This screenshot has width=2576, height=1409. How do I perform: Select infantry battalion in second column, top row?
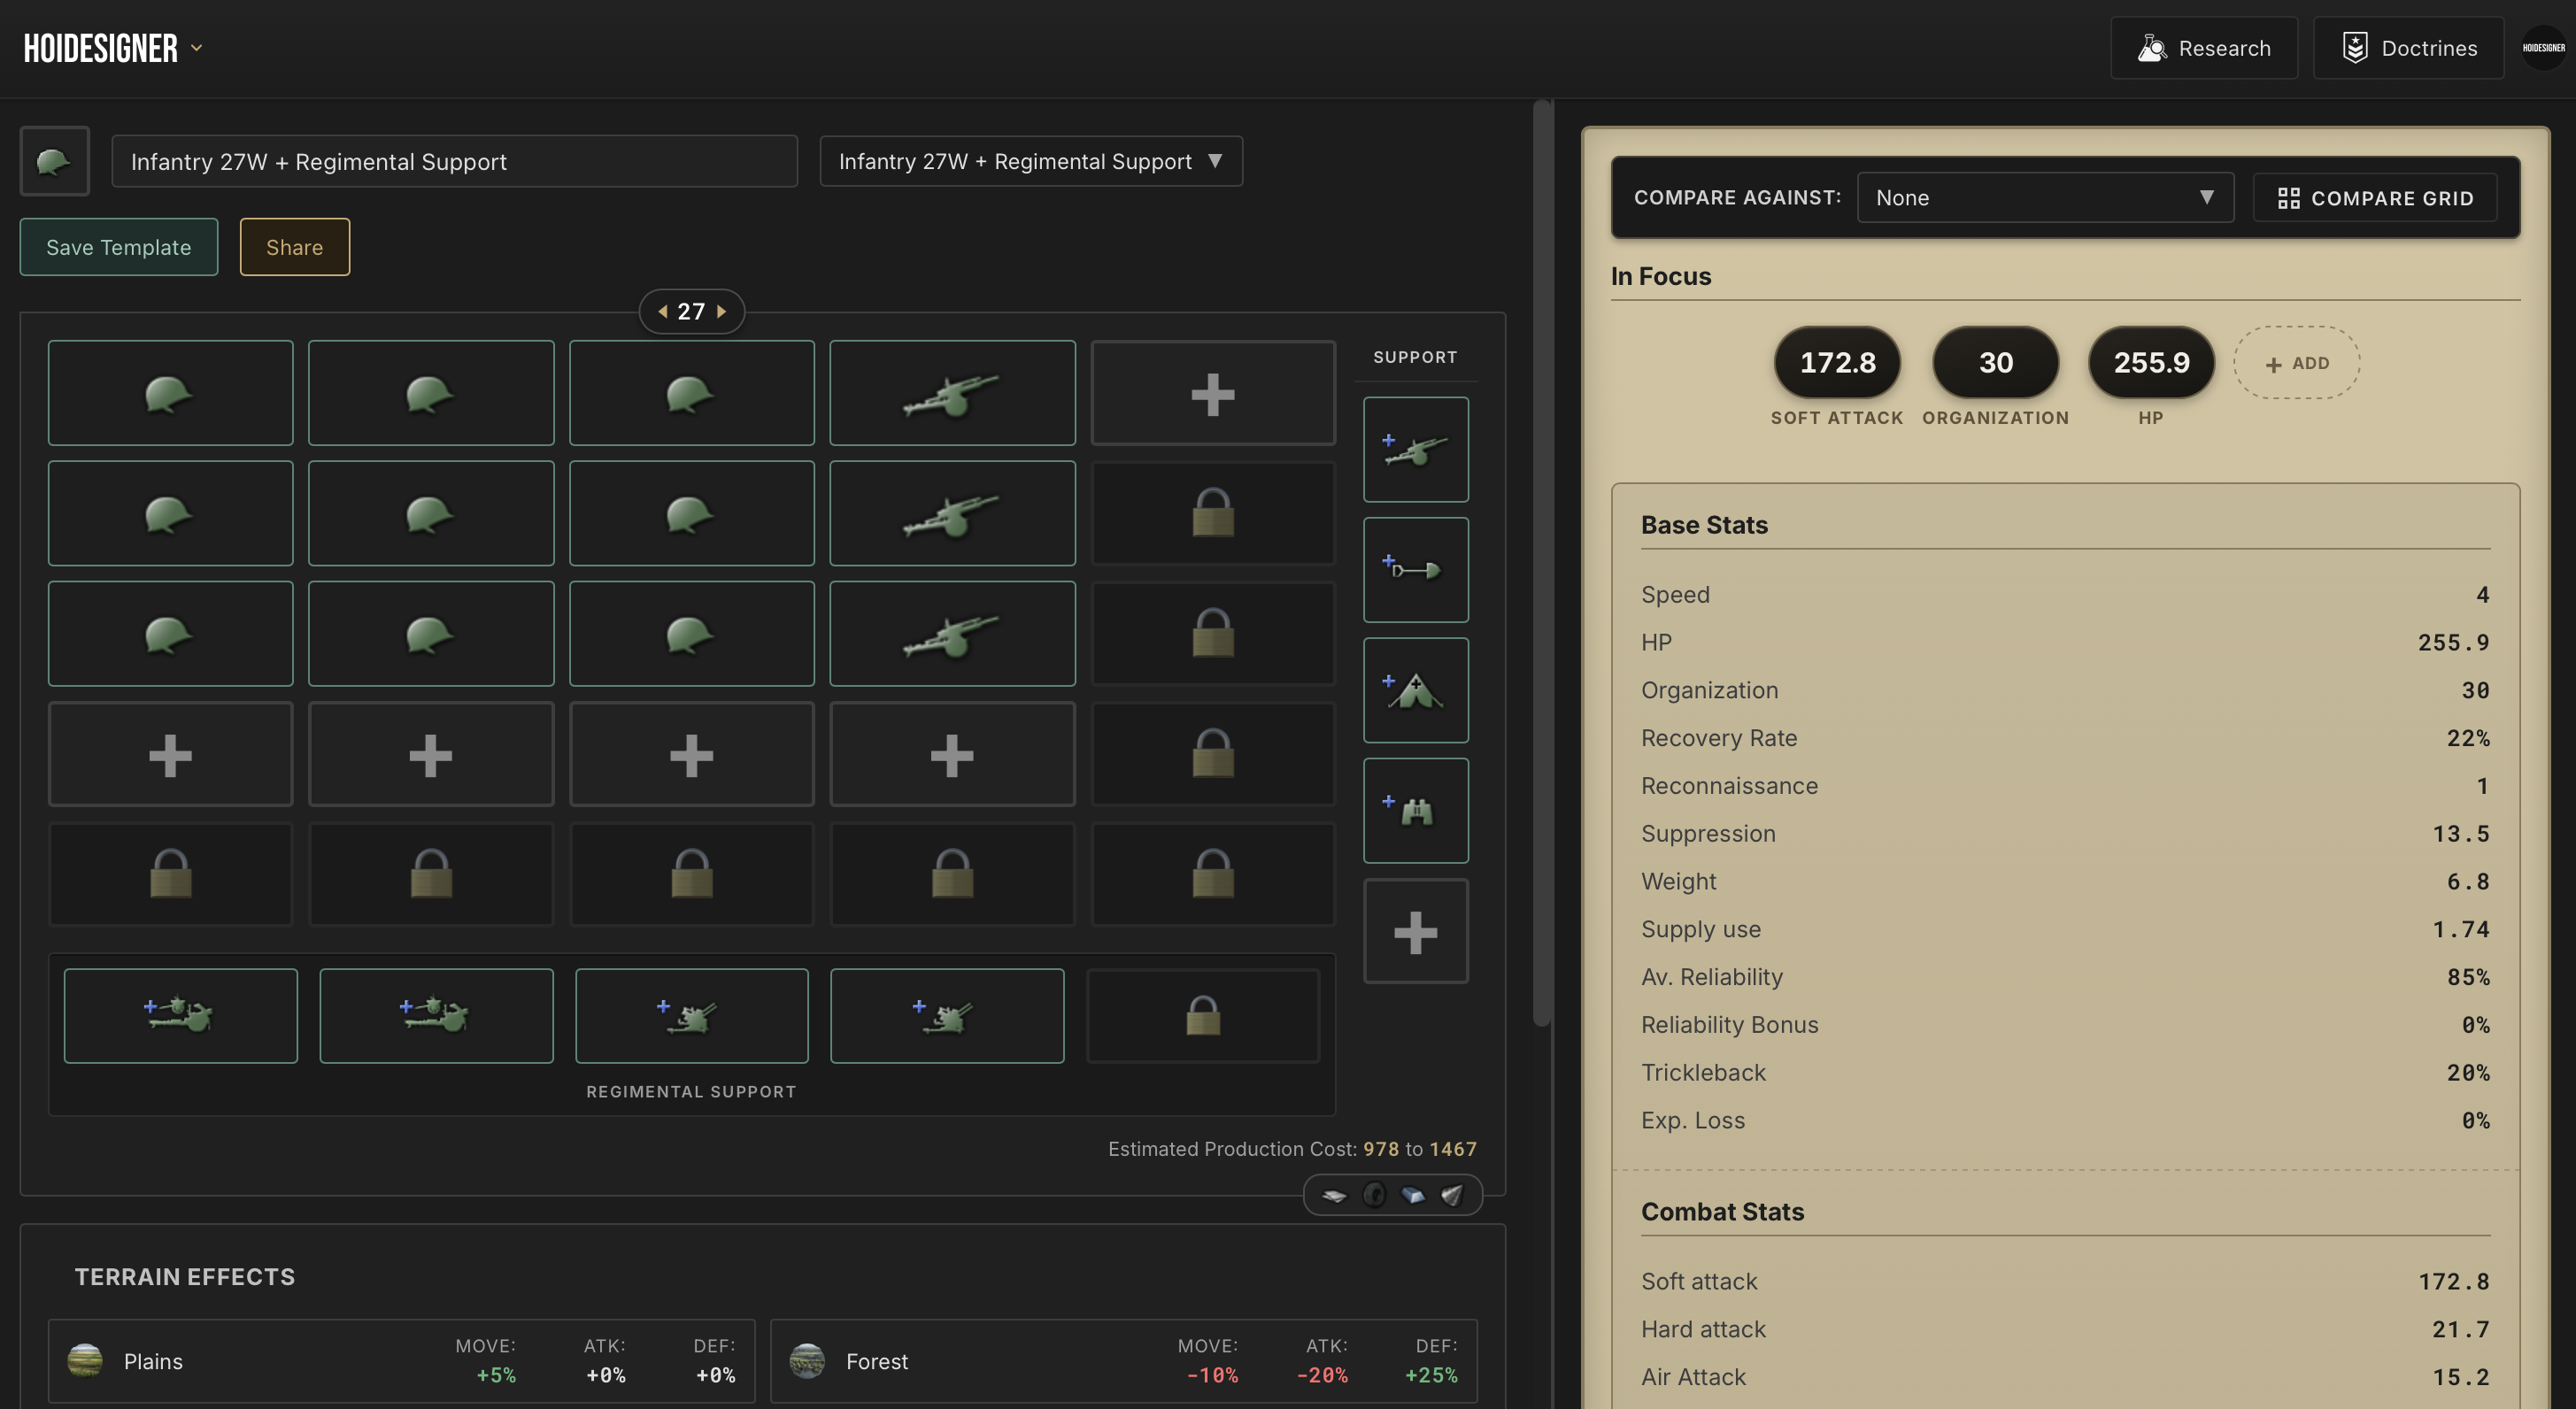431,393
